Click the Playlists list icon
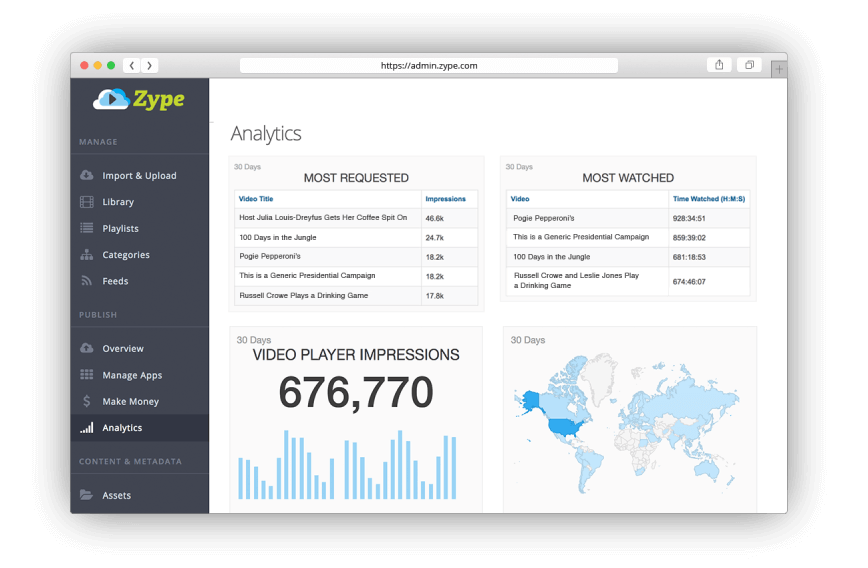 click(87, 228)
